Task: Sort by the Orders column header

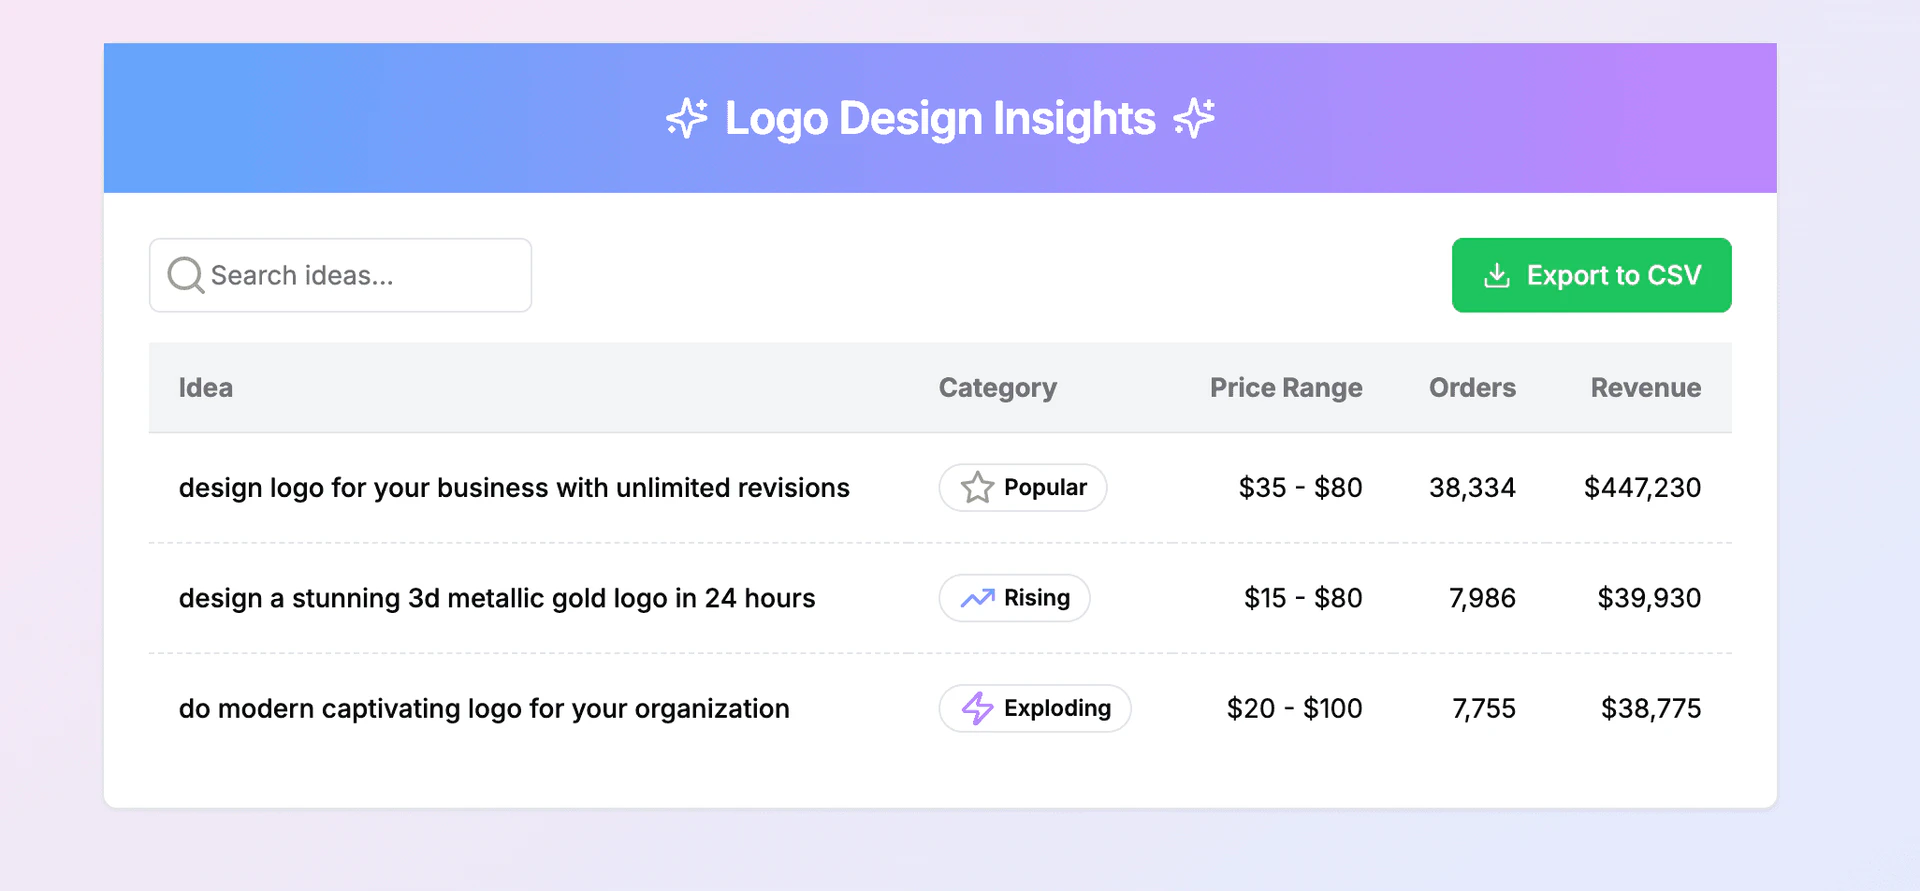Action: tap(1471, 388)
